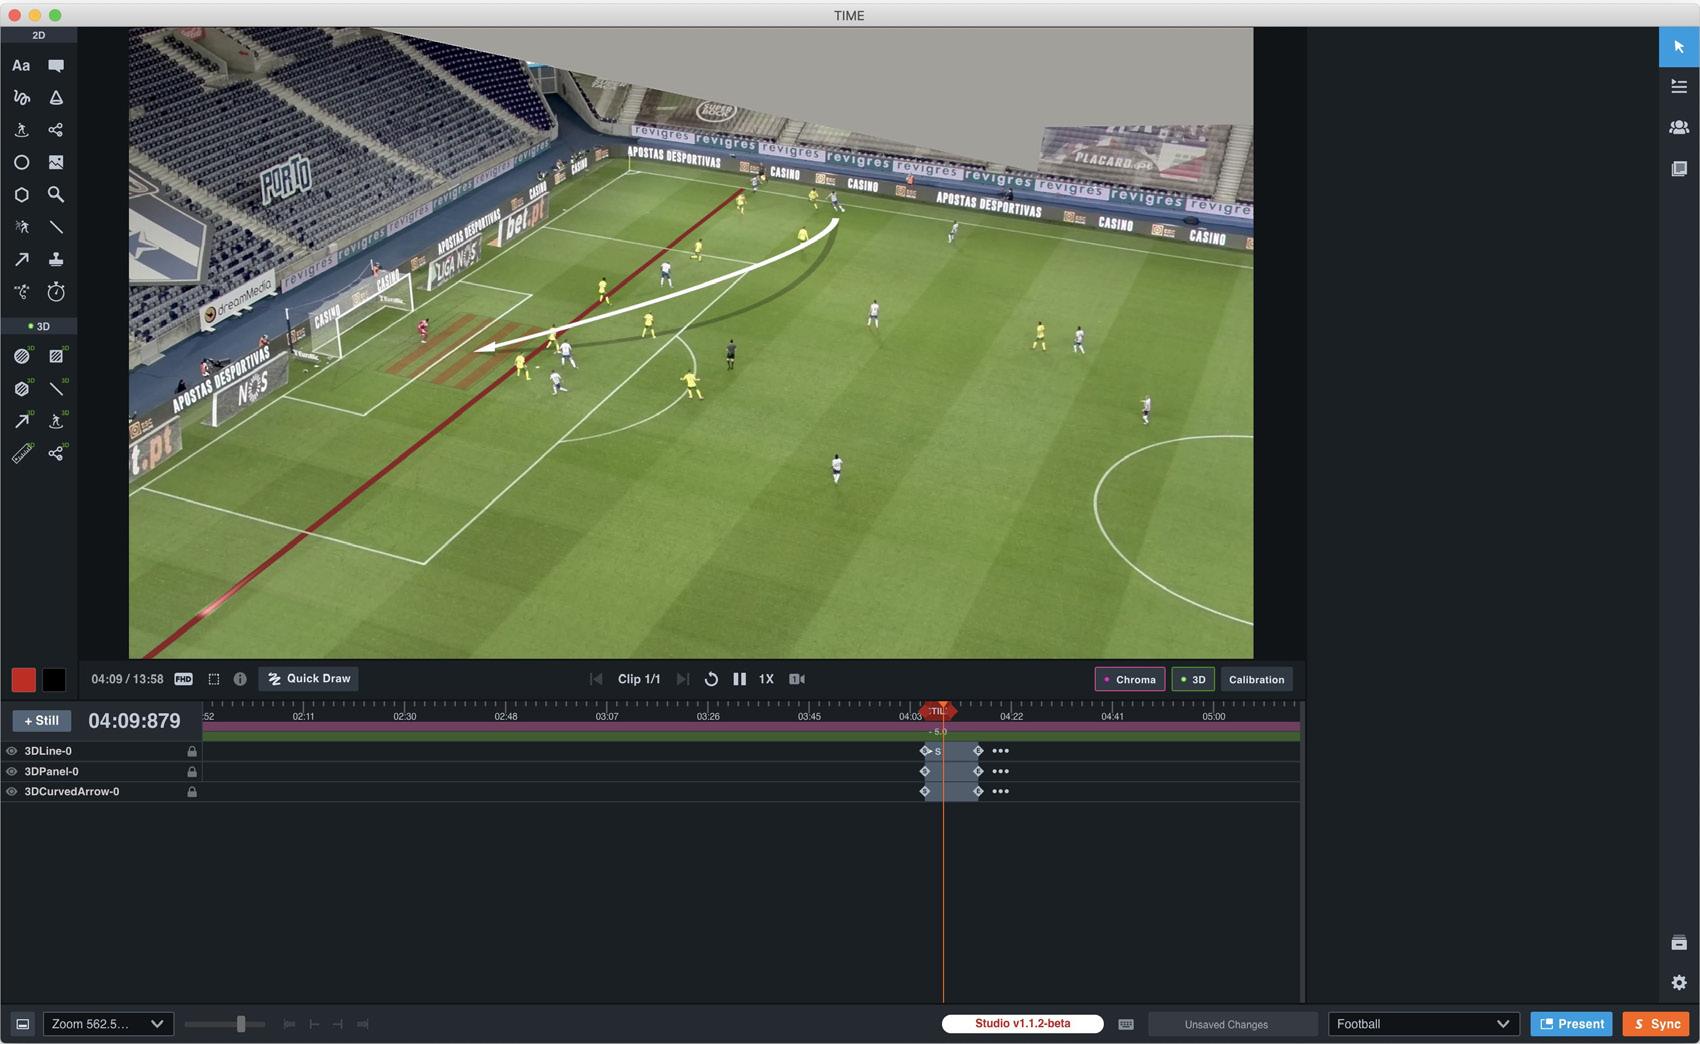1700x1044 pixels.
Task: Open the teams panel
Action: click(x=1679, y=127)
